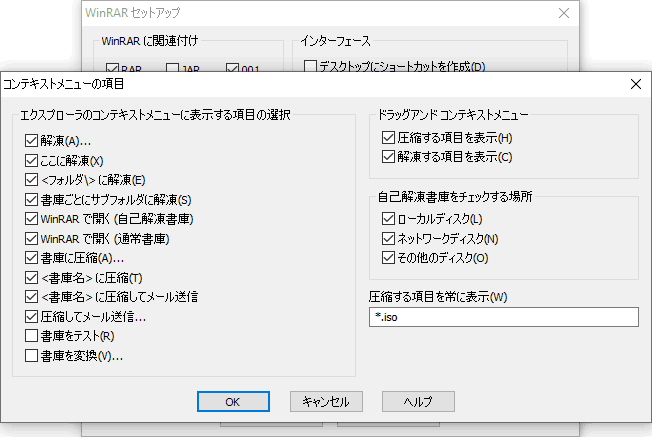652x437 pixels.
Task: Click the キャンセル button
Action: (x=326, y=402)
